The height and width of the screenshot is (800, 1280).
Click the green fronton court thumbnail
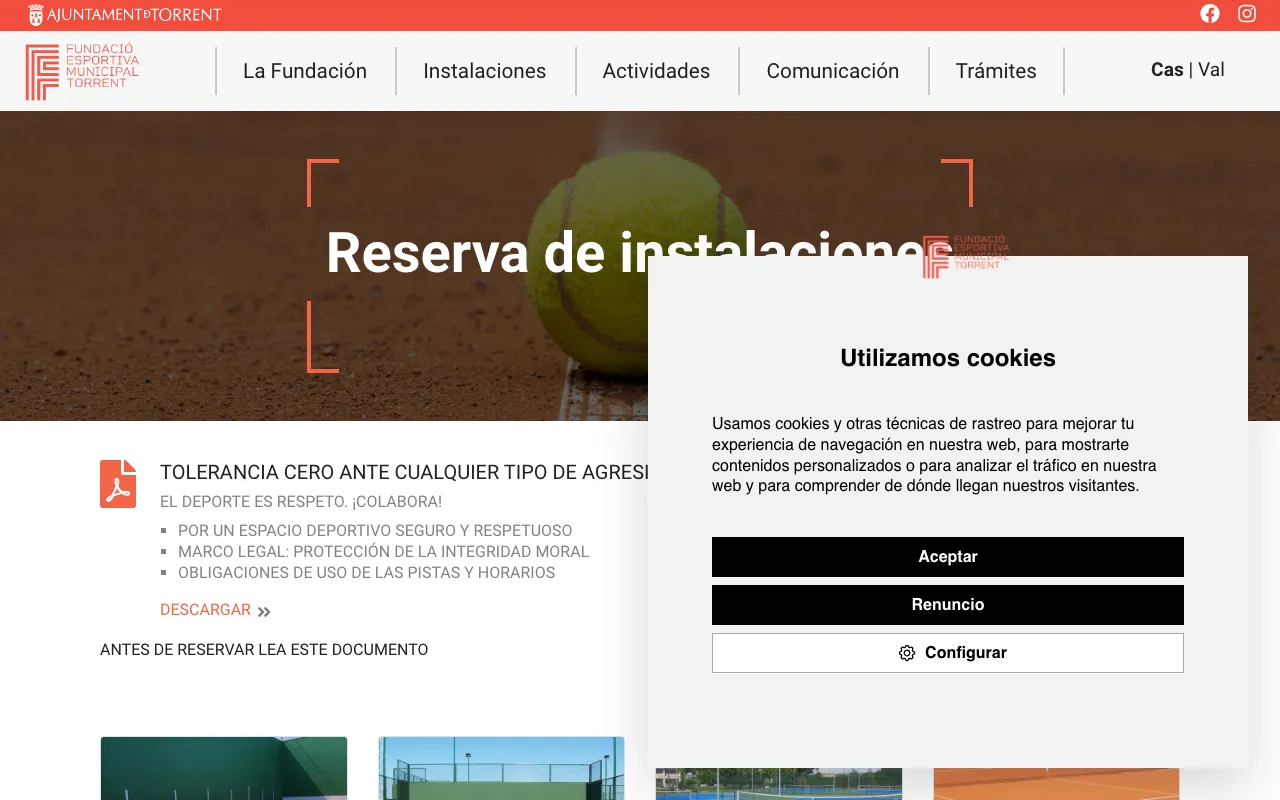[x=224, y=768]
